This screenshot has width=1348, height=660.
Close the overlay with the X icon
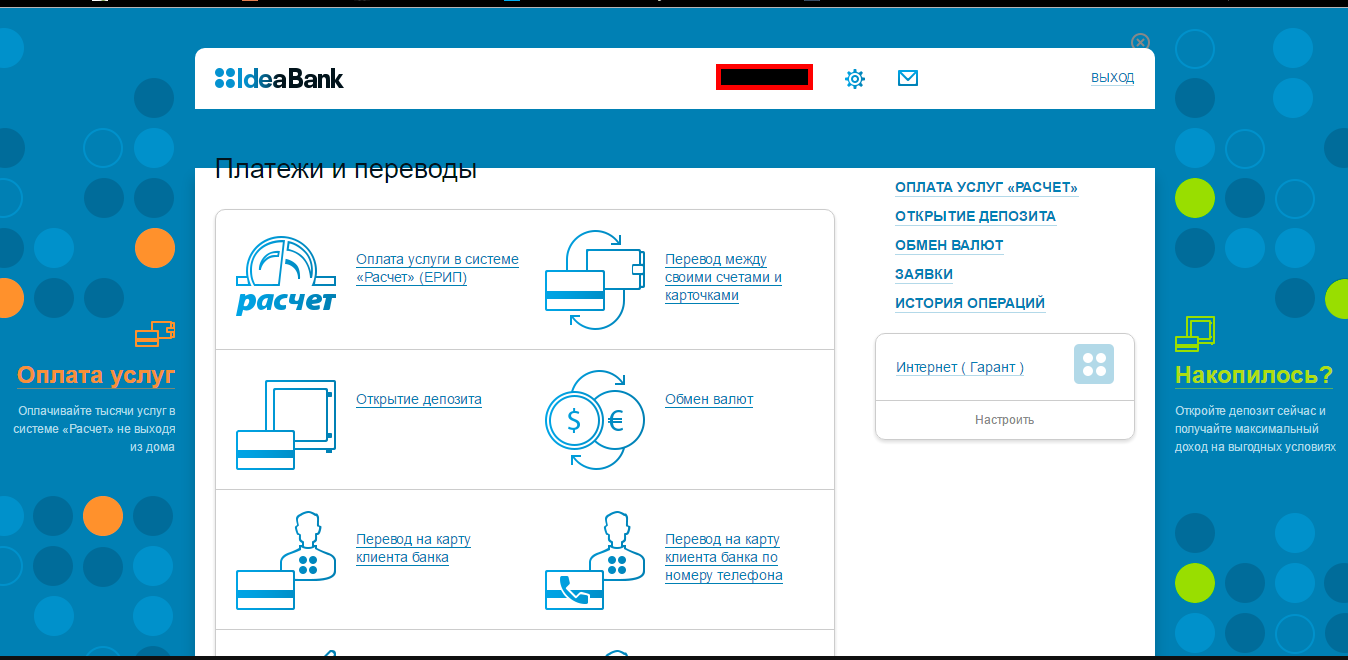pos(1139,42)
